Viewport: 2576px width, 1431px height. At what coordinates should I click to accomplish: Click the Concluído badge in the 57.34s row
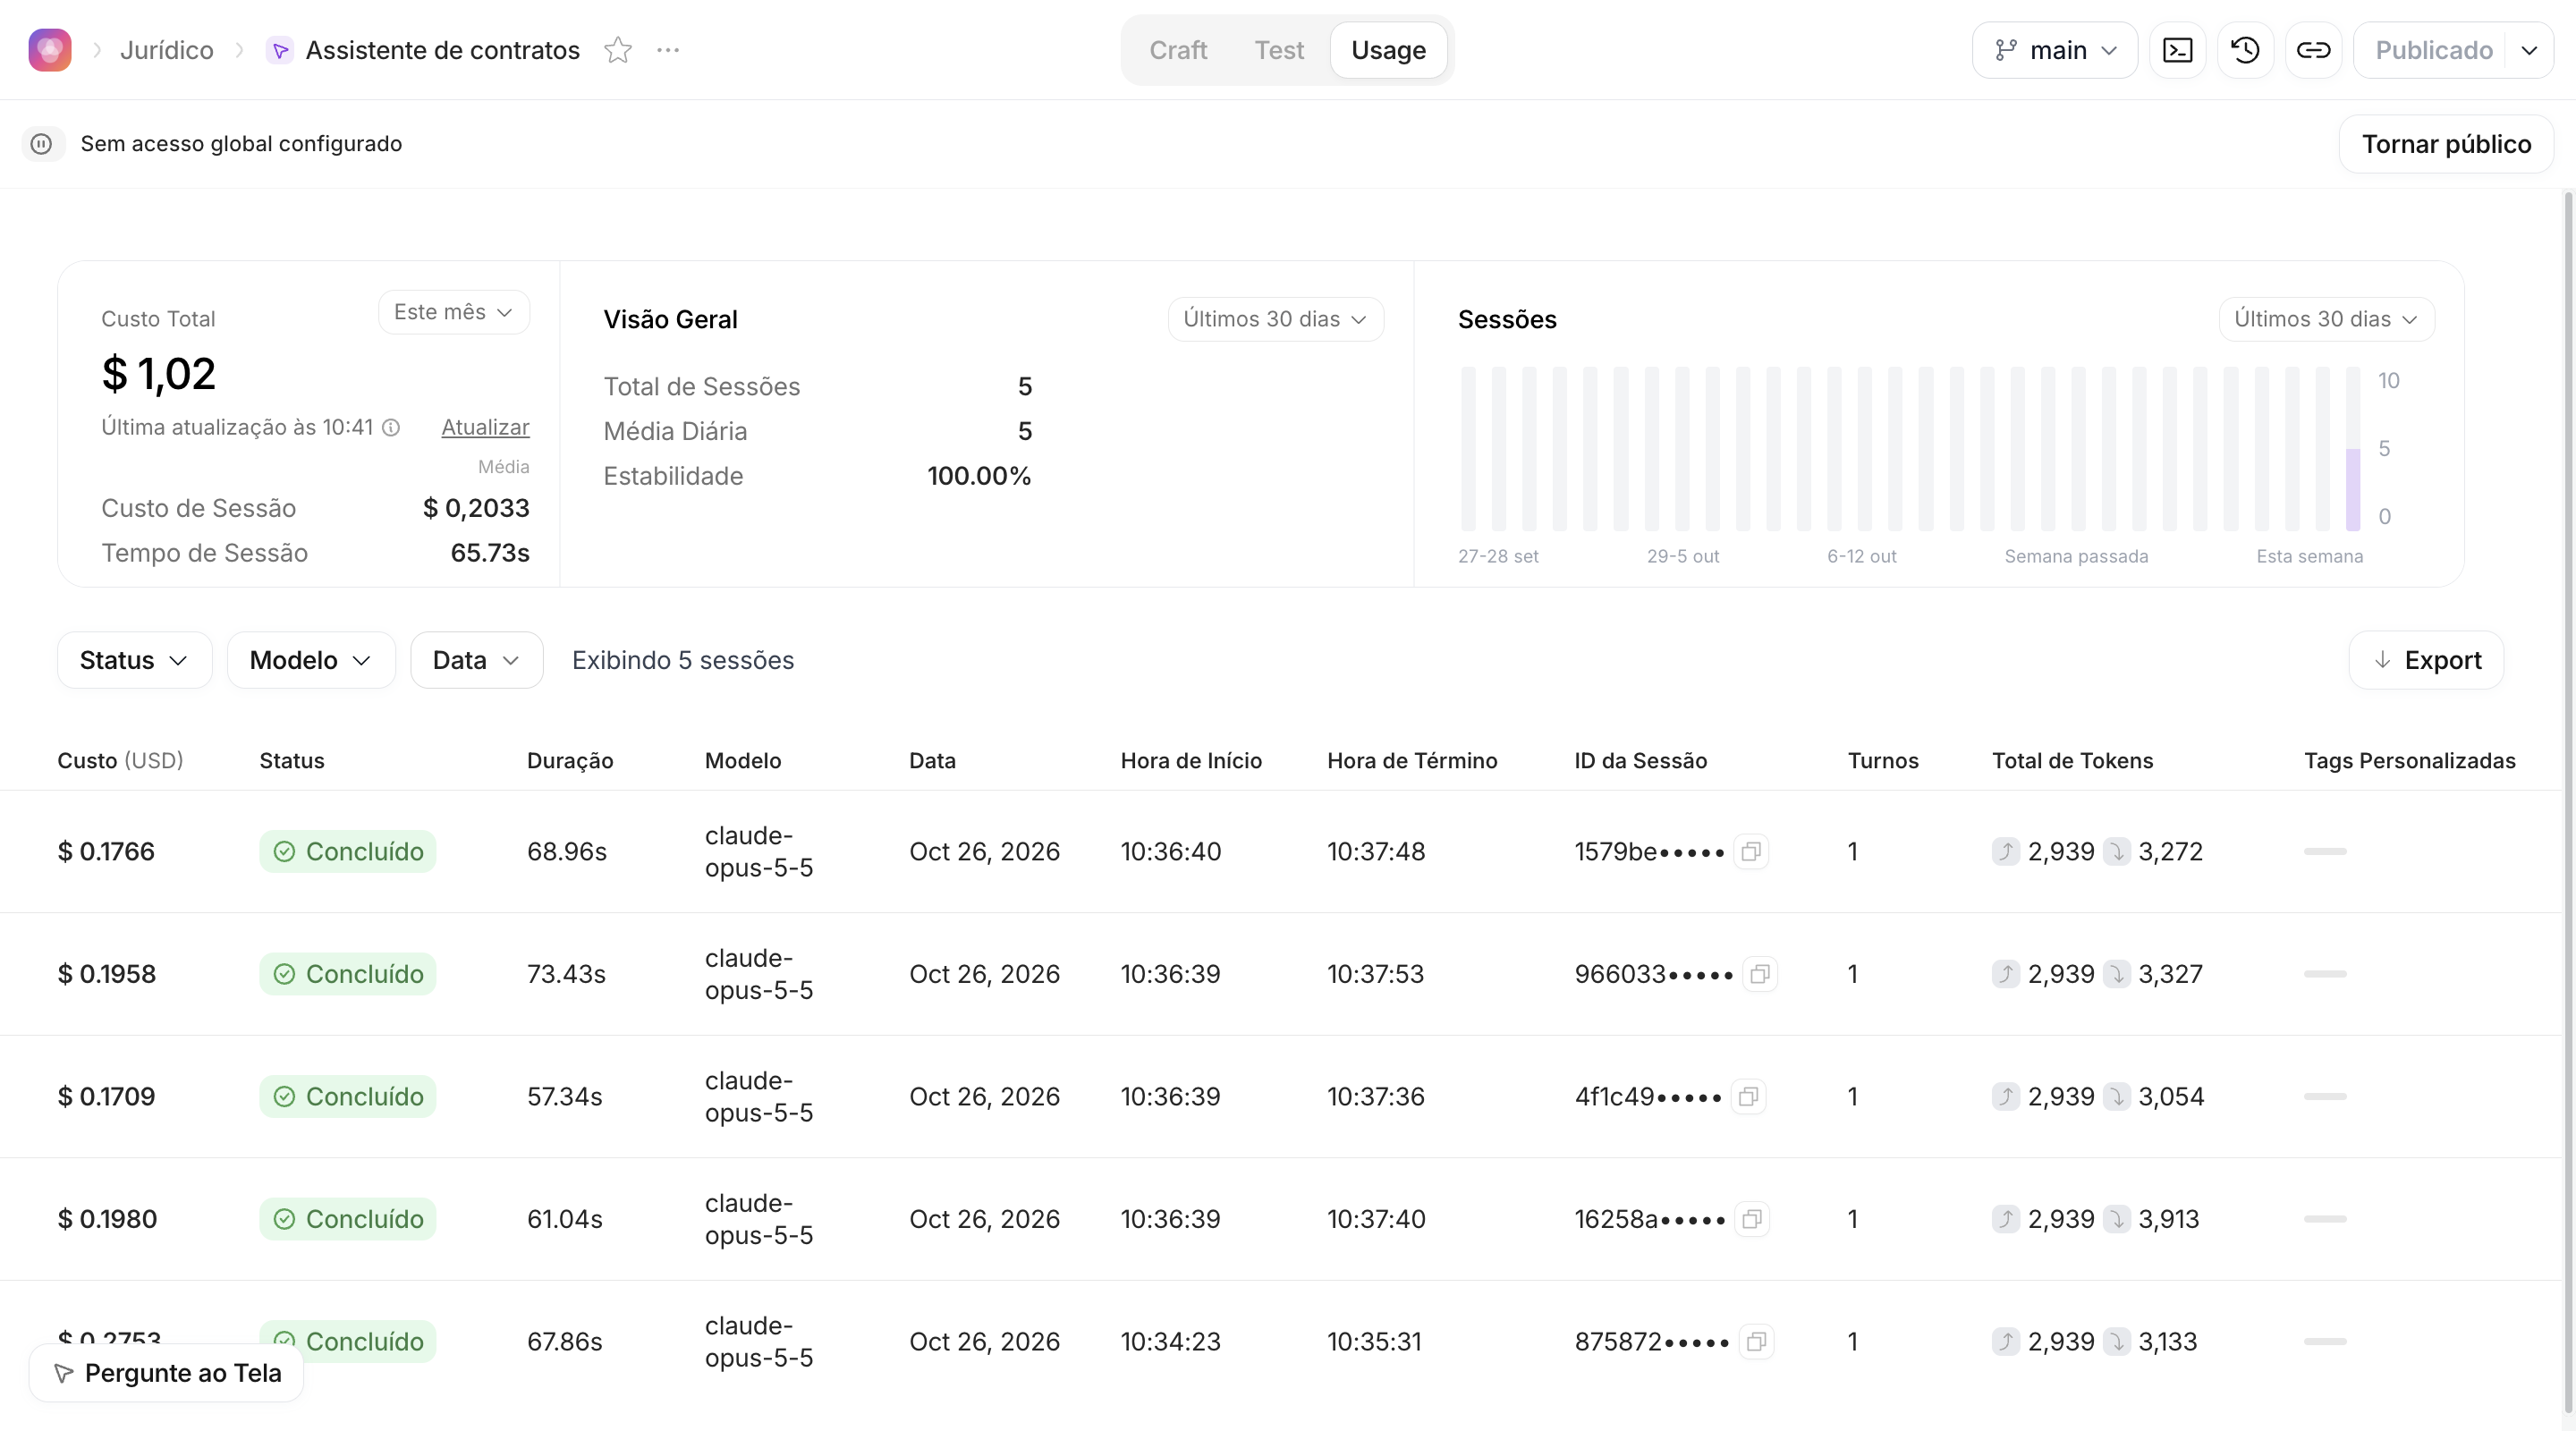click(x=347, y=1097)
